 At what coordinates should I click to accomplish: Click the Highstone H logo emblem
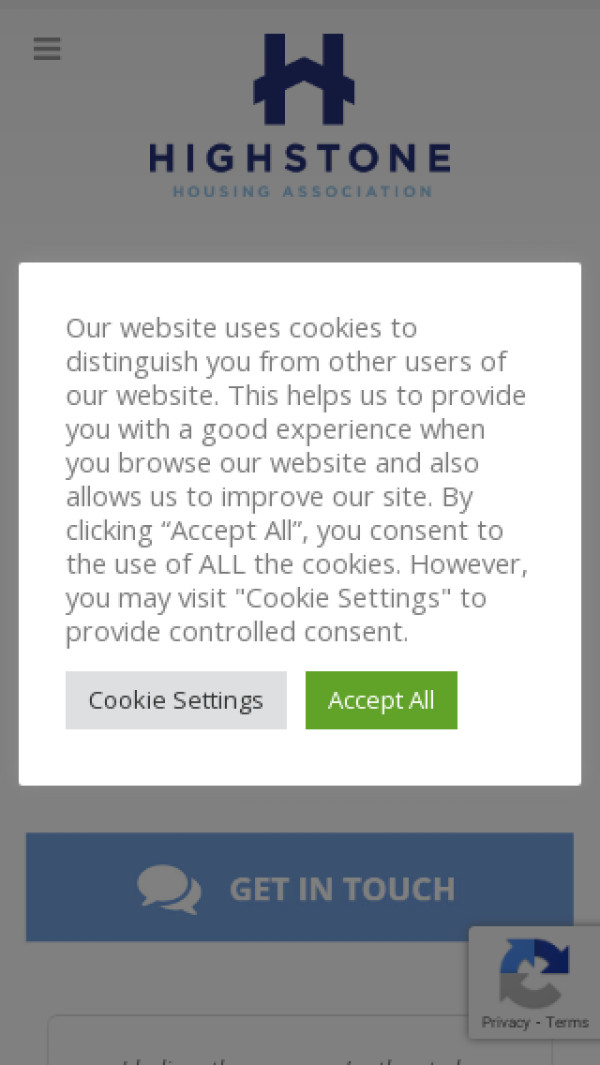(303, 79)
